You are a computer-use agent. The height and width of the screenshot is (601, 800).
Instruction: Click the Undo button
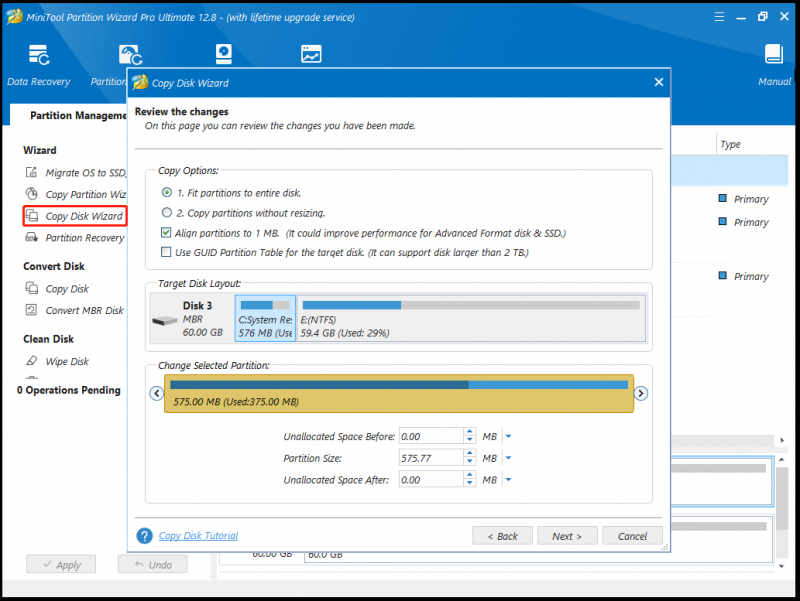153,564
